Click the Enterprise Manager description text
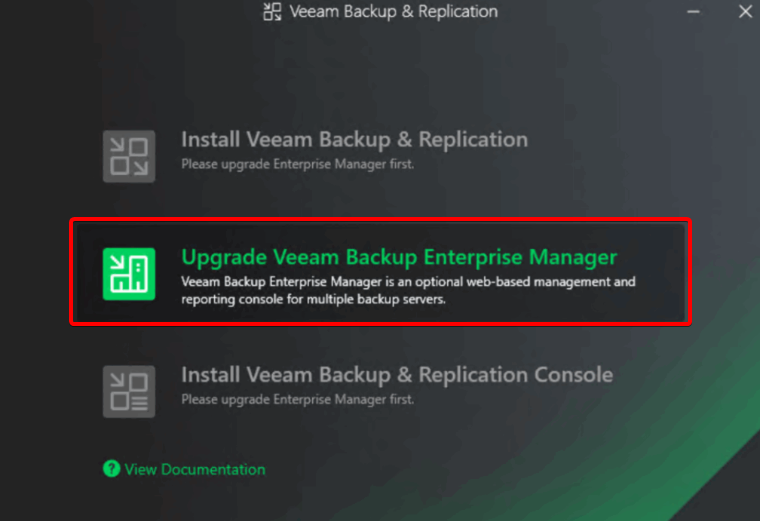Screen dimensions: 760x521 pos(408,290)
